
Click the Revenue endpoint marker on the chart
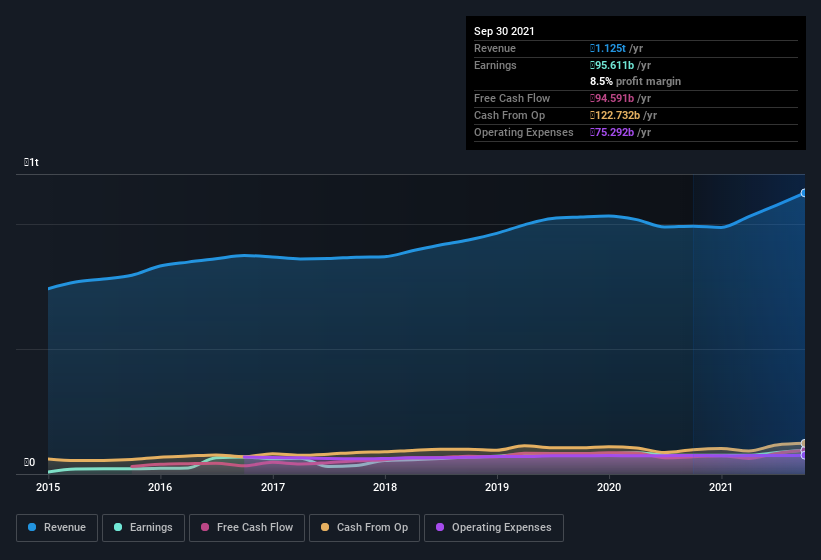coord(803,193)
